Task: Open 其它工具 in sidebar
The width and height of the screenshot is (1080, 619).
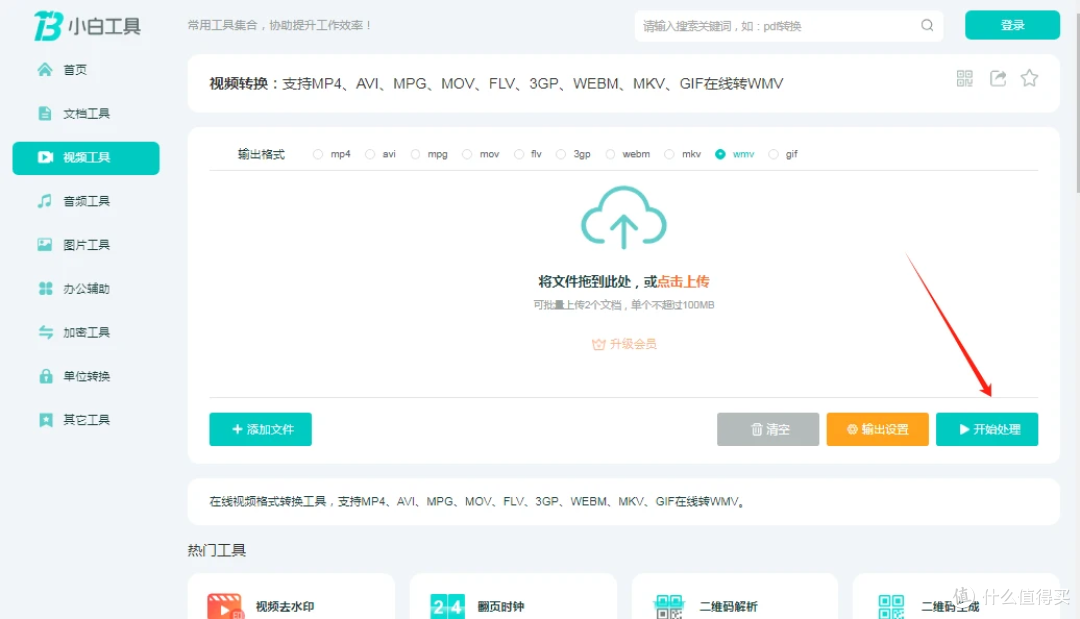Action: tap(86, 420)
